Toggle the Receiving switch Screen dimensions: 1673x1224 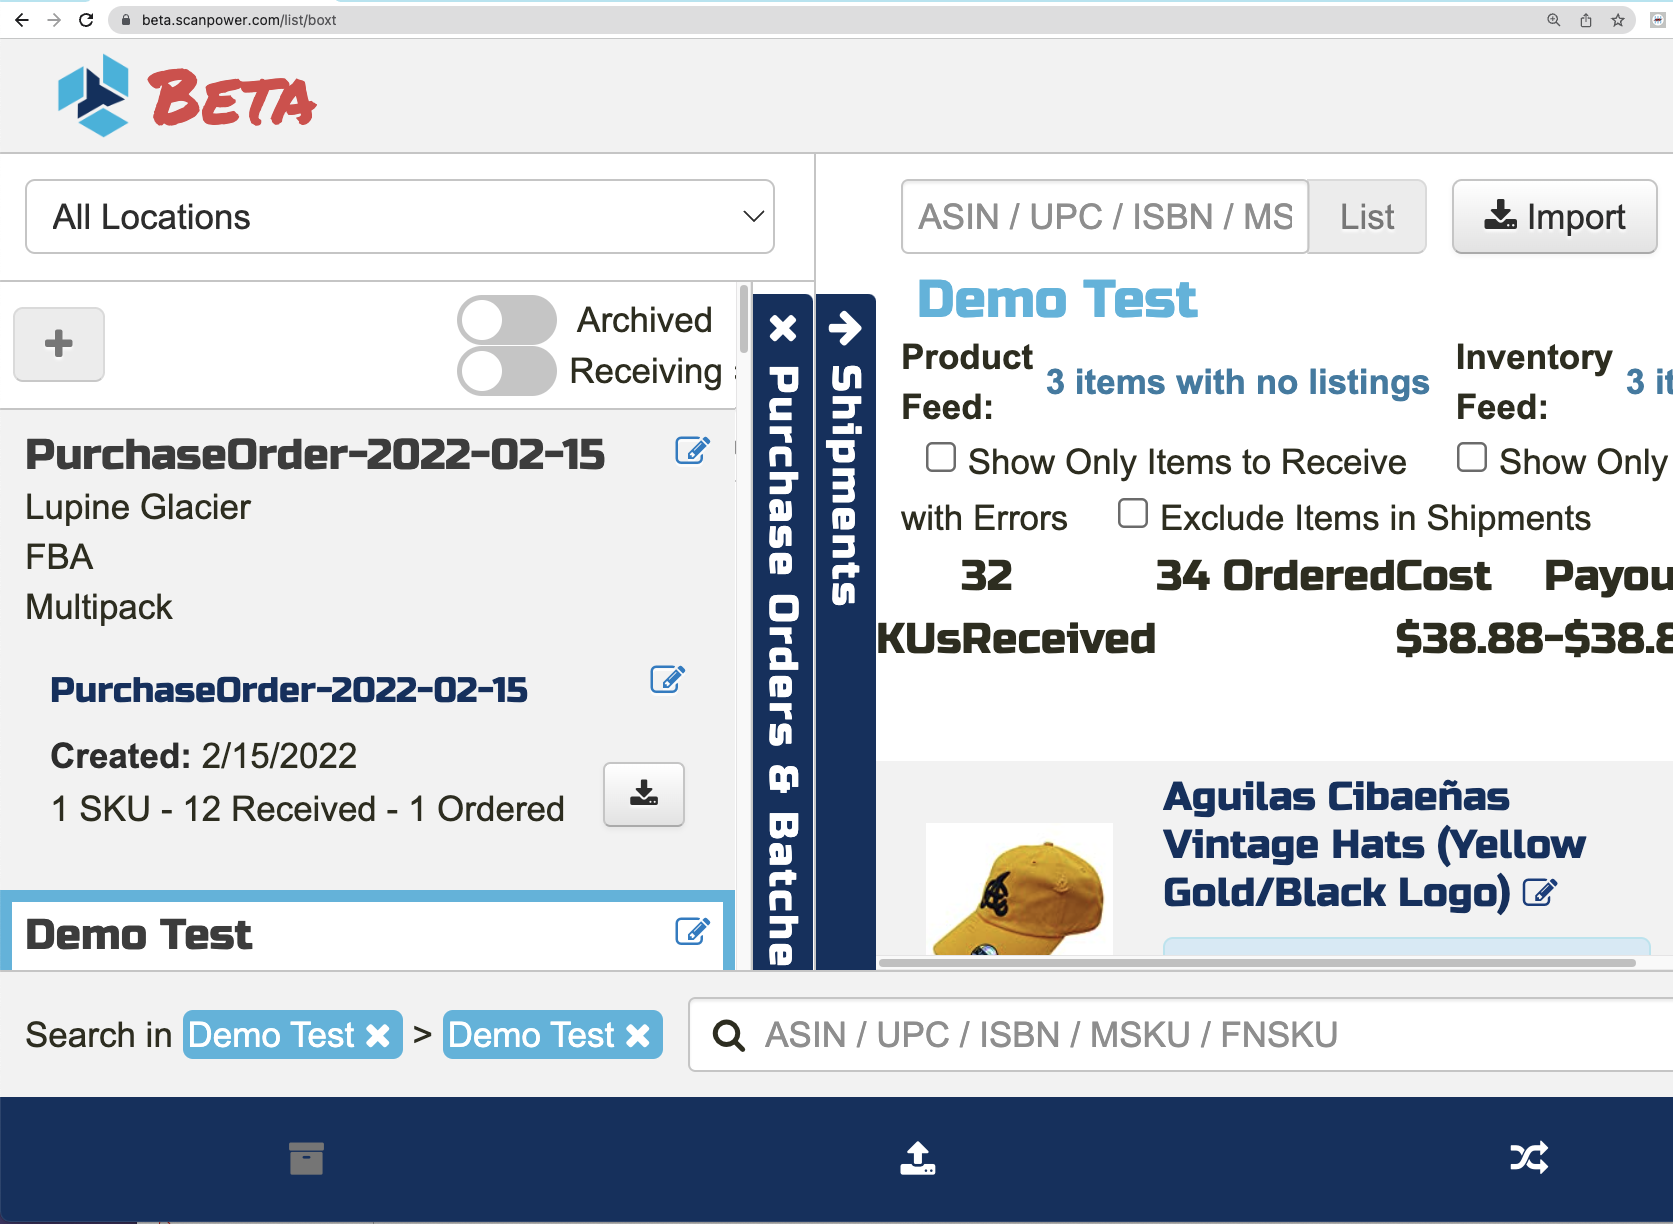coord(507,371)
